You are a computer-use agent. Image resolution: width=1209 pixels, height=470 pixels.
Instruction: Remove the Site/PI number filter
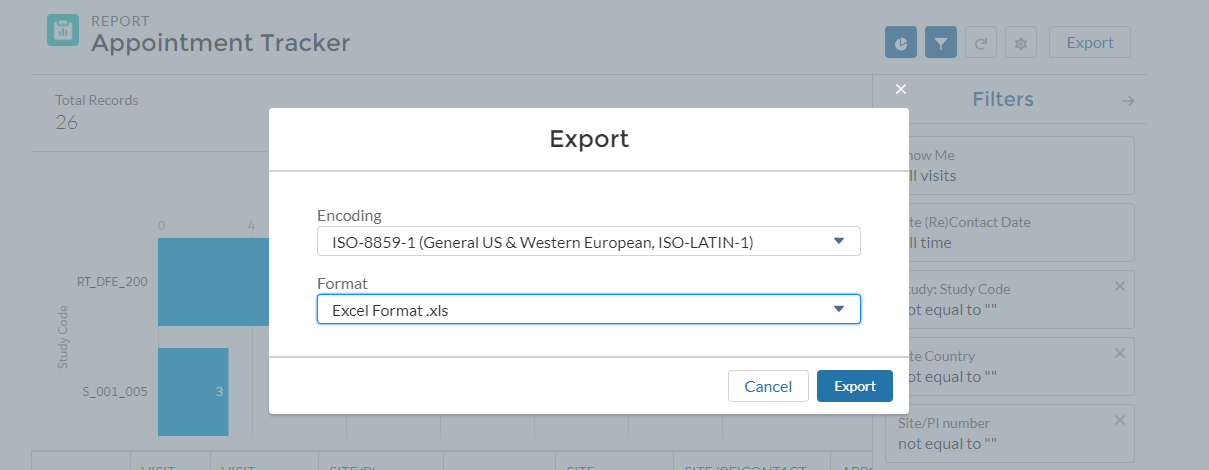coord(1120,420)
